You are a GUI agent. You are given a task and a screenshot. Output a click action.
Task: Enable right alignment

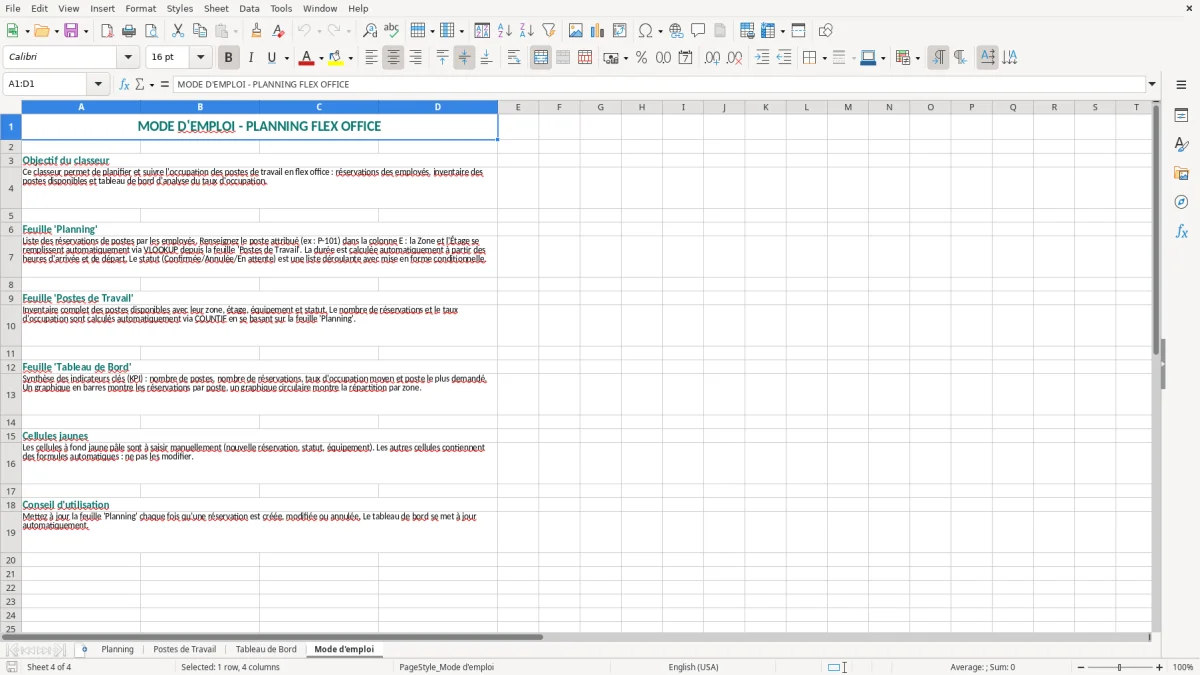pos(415,58)
